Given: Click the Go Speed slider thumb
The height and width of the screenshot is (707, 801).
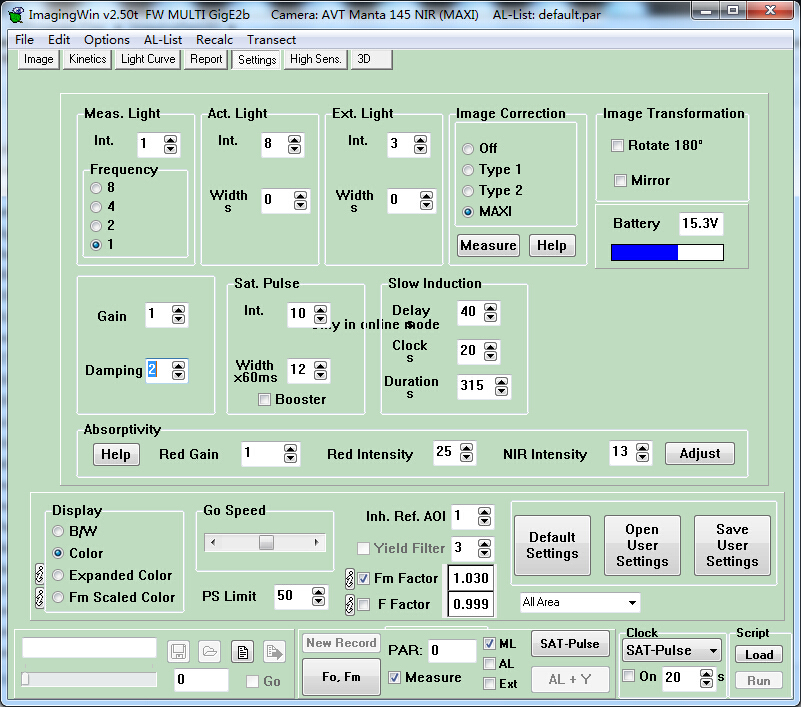Looking at the screenshot, I should click(x=266, y=542).
